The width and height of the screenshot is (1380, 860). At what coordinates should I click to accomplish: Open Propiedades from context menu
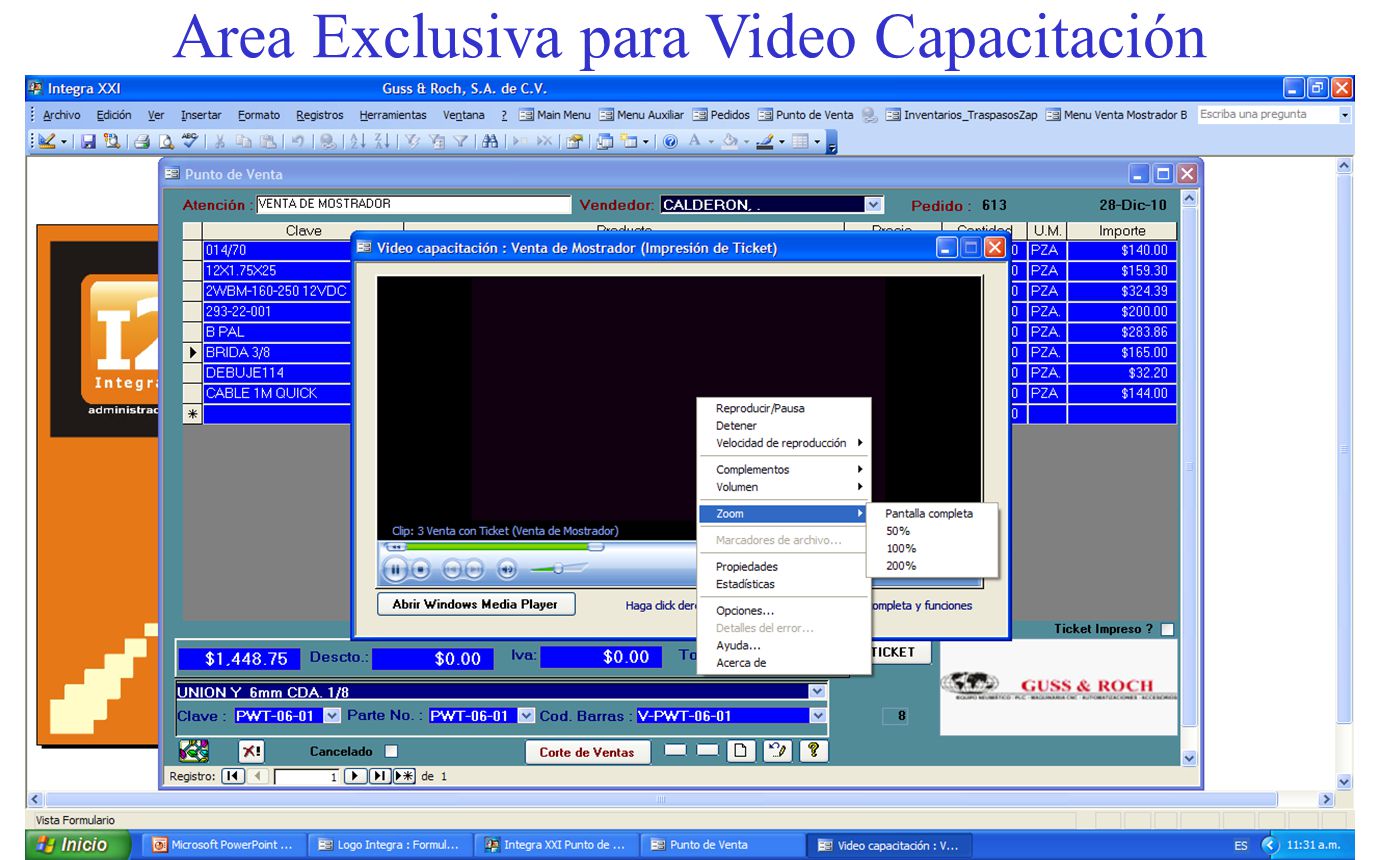(x=747, y=567)
